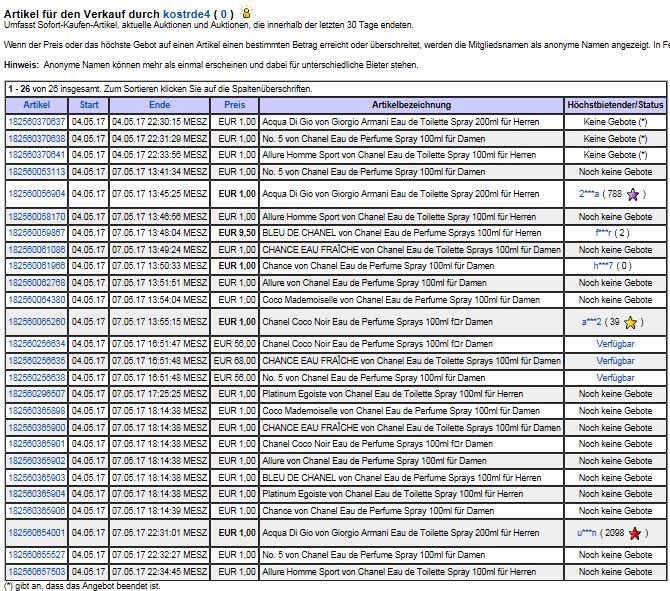Open bidder profile h***7
The image size is (670, 591).
point(603,266)
